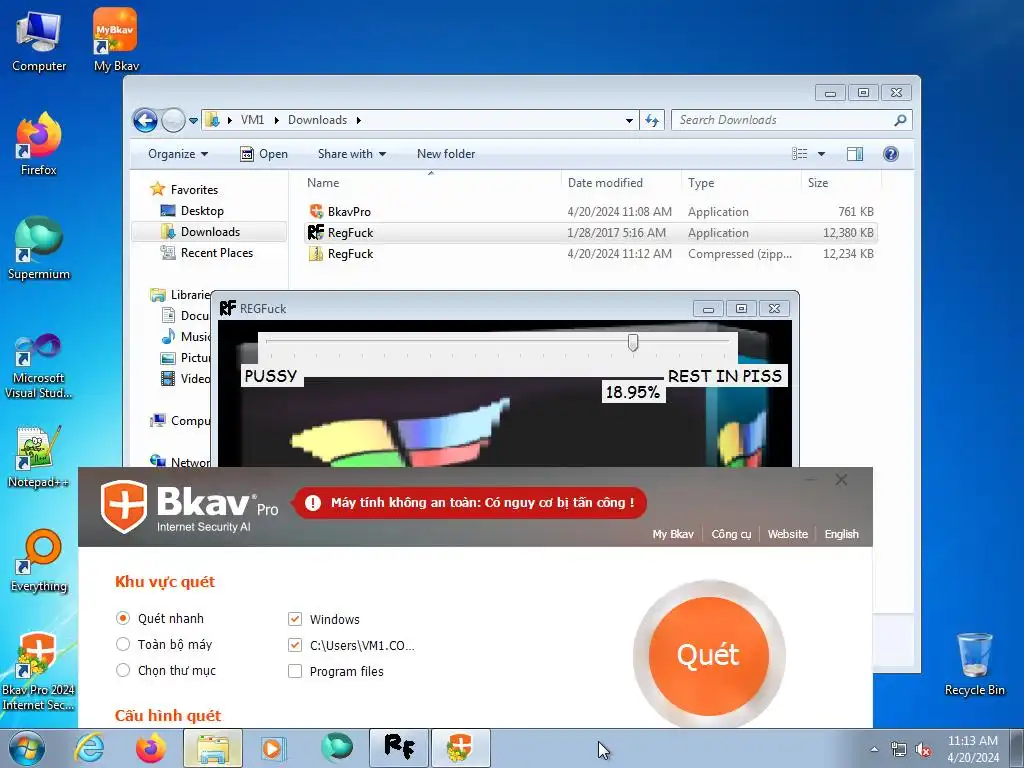Open the My Bkav desktop shortcut

tap(116, 40)
